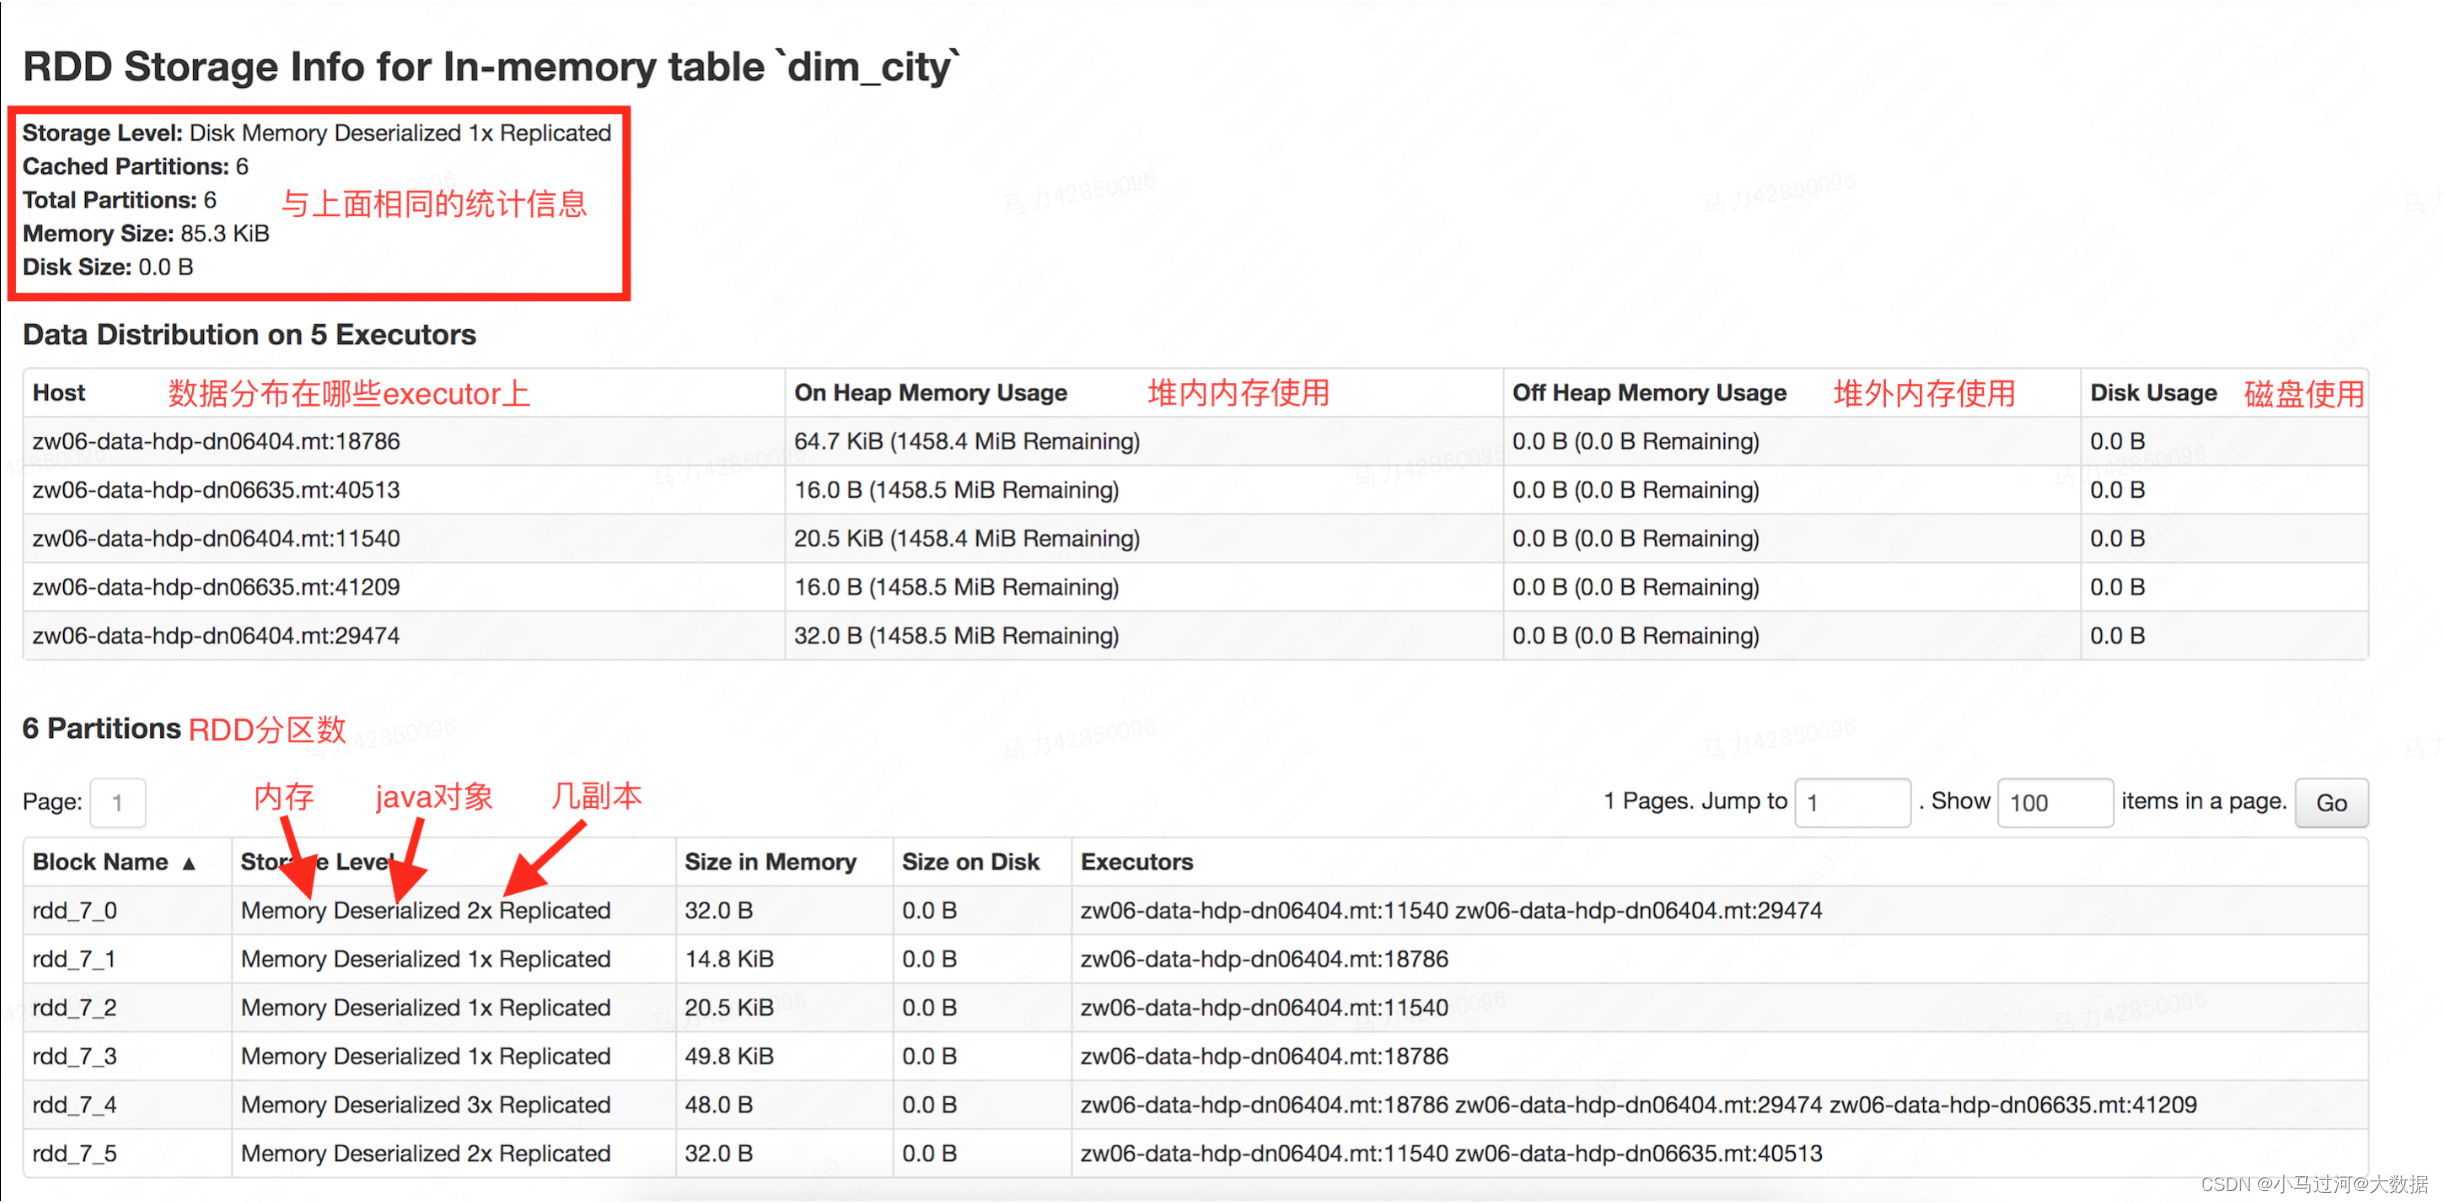The width and height of the screenshot is (2444, 1203).
Task: Click host zw06-data-hdp-dn06404.mt:18786 entry
Action: click(216, 442)
